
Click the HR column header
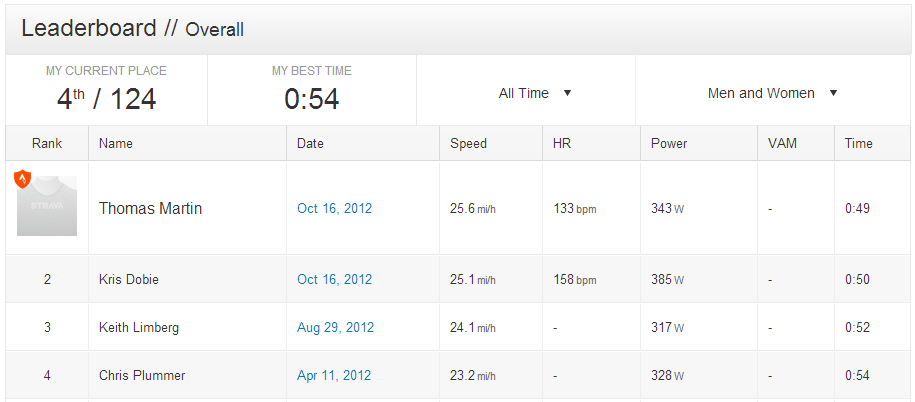tap(562, 143)
